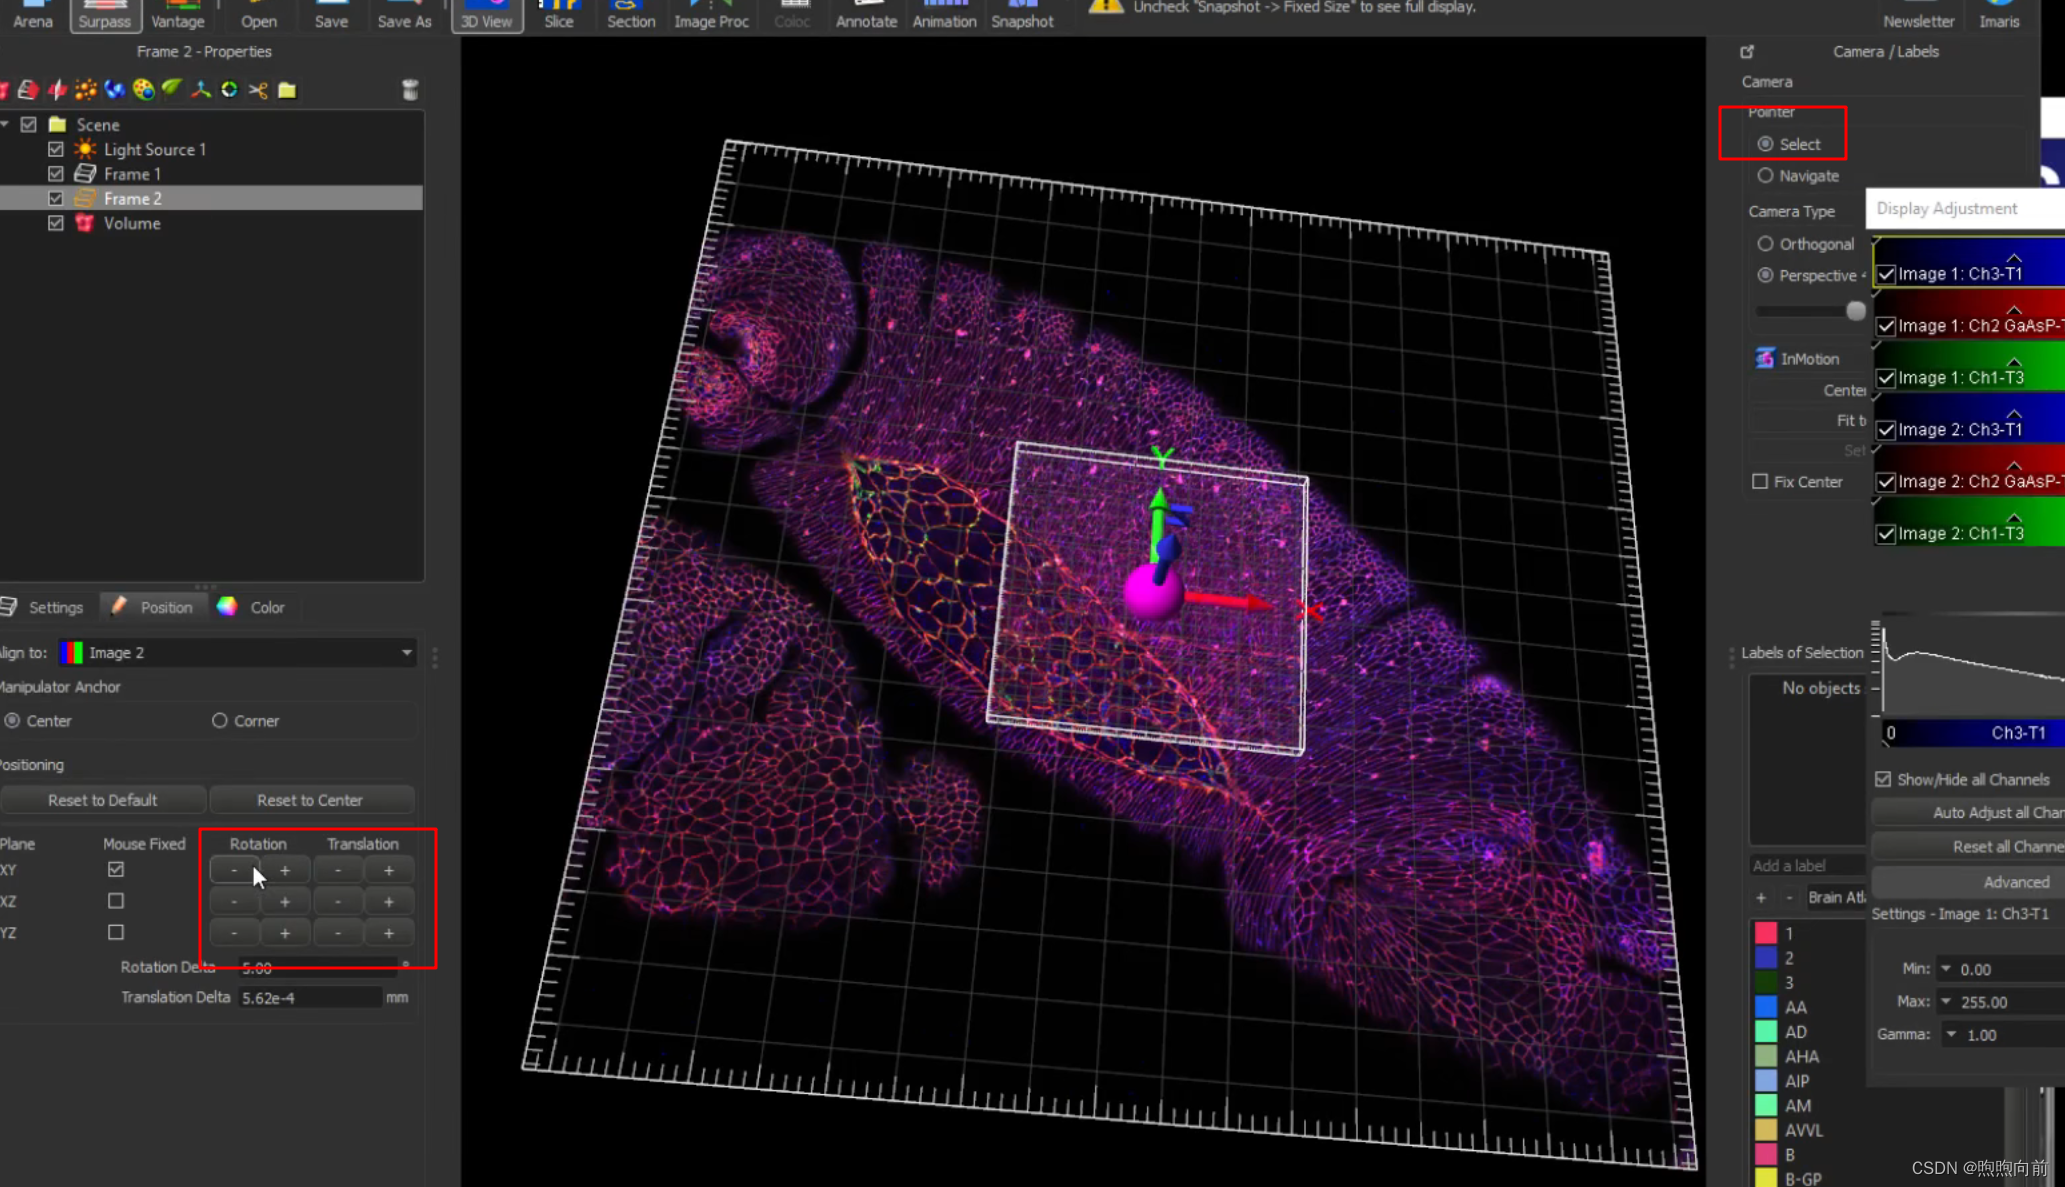Select the Navigate pointer radio button
The image size is (2065, 1187).
(x=1765, y=176)
